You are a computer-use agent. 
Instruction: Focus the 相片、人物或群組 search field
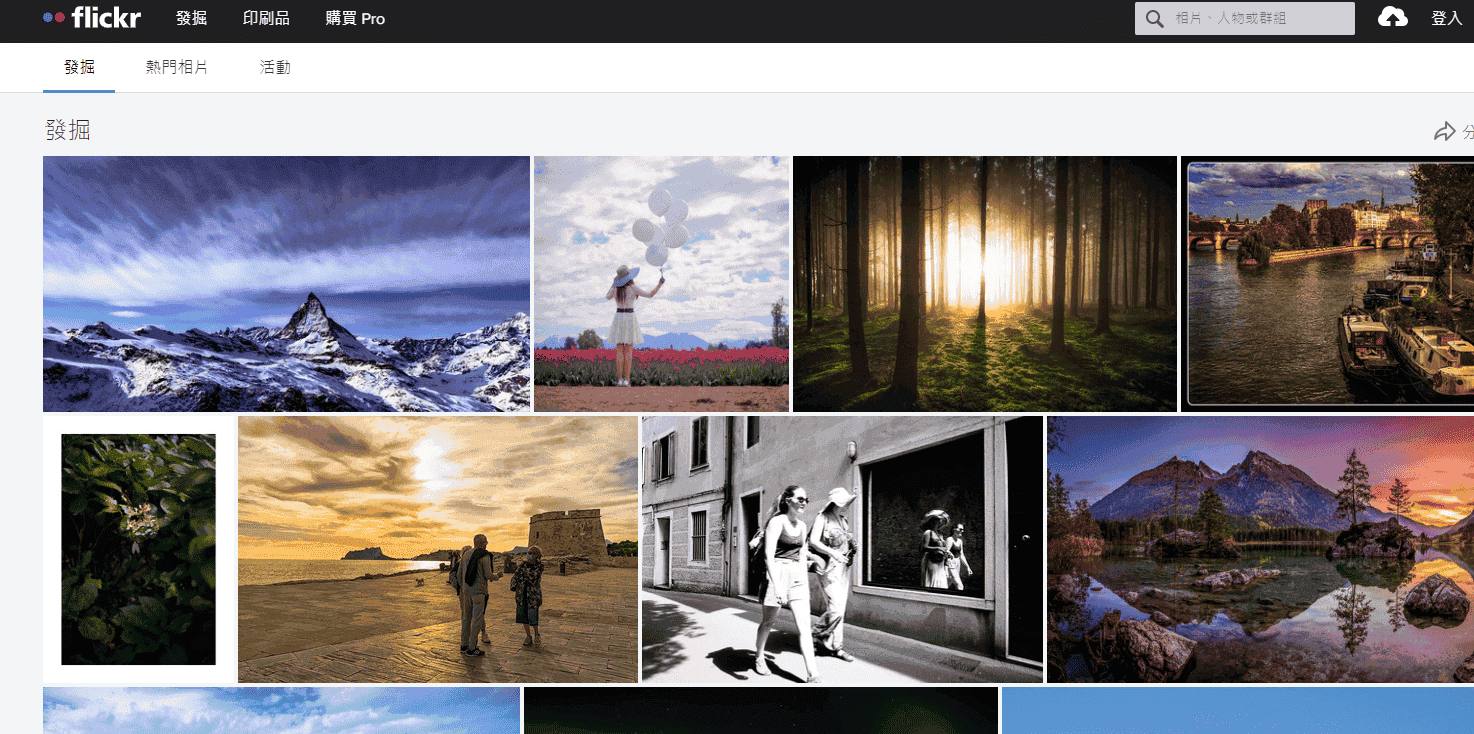point(1245,18)
